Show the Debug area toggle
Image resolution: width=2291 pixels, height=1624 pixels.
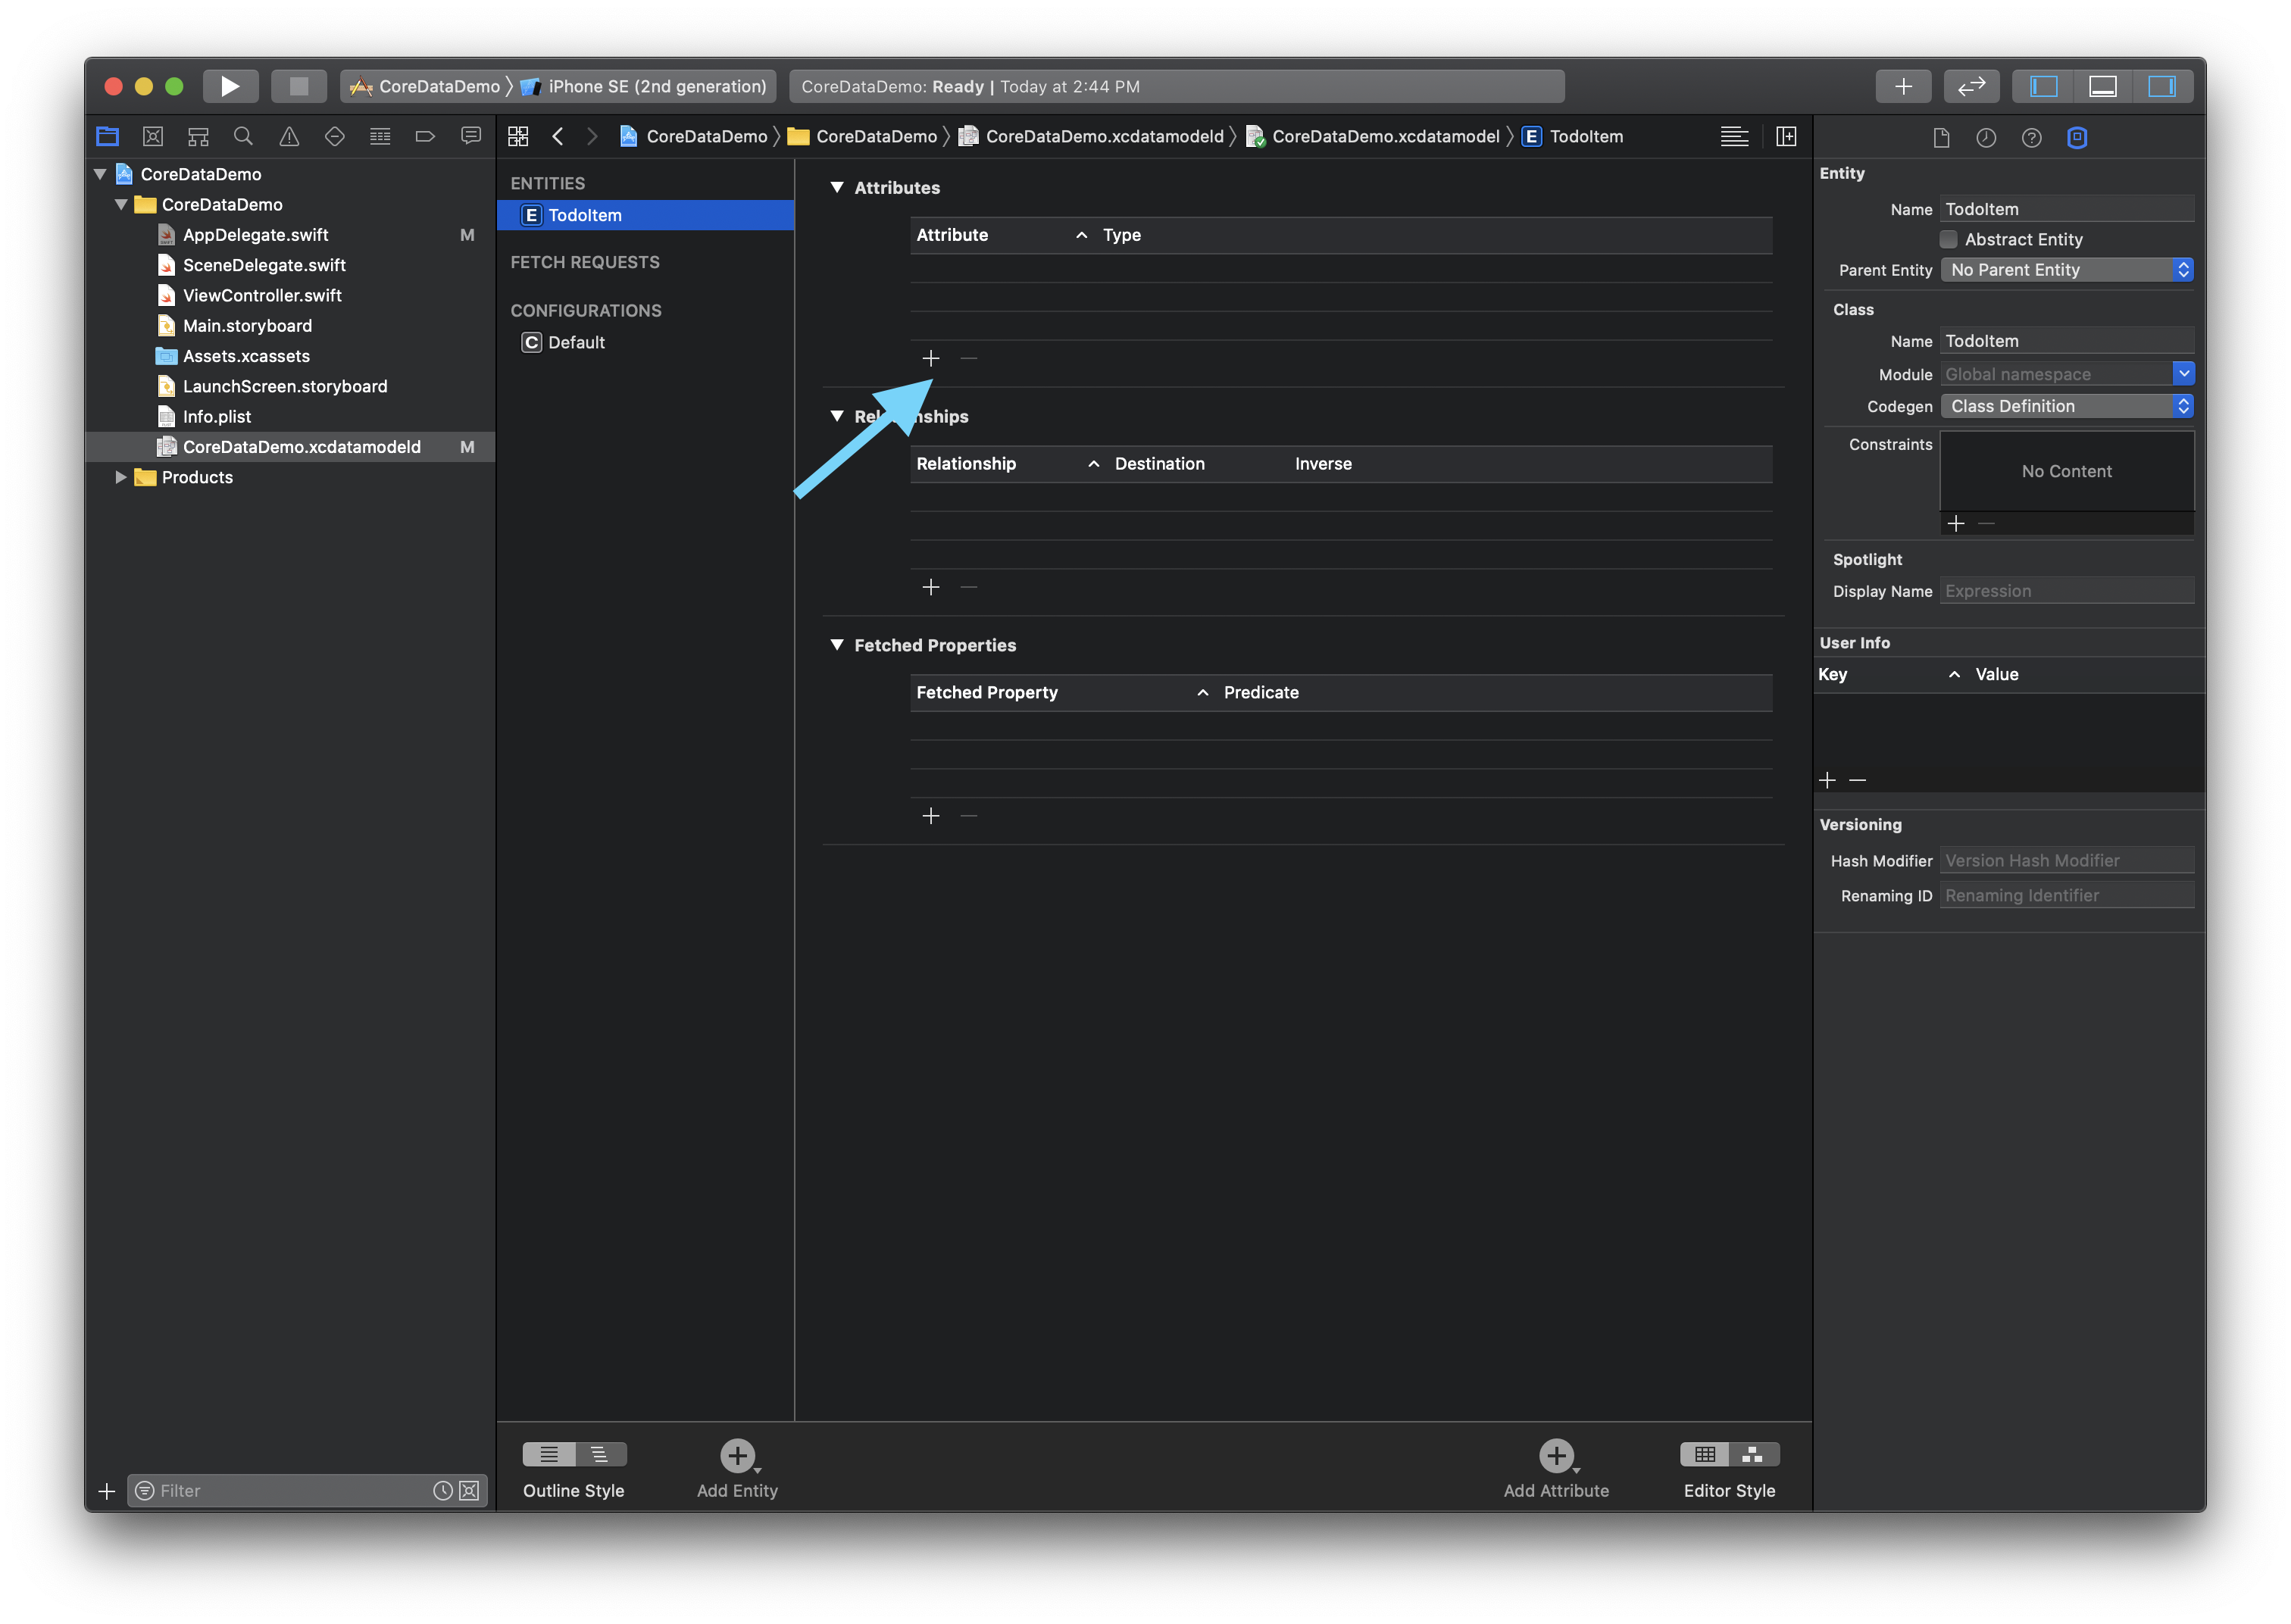(x=2102, y=86)
